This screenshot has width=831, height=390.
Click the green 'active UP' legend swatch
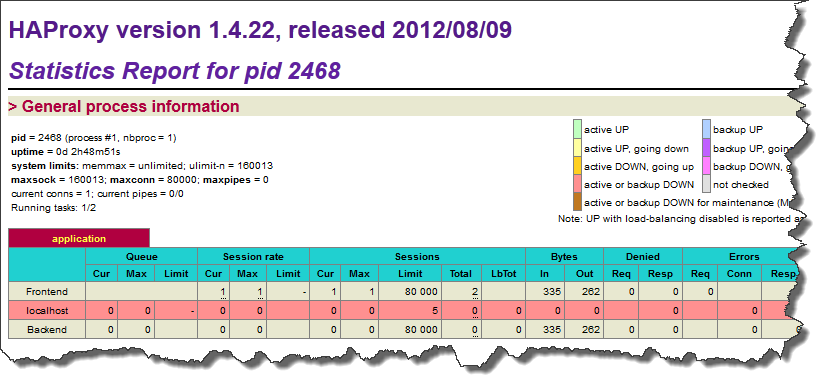(577, 129)
